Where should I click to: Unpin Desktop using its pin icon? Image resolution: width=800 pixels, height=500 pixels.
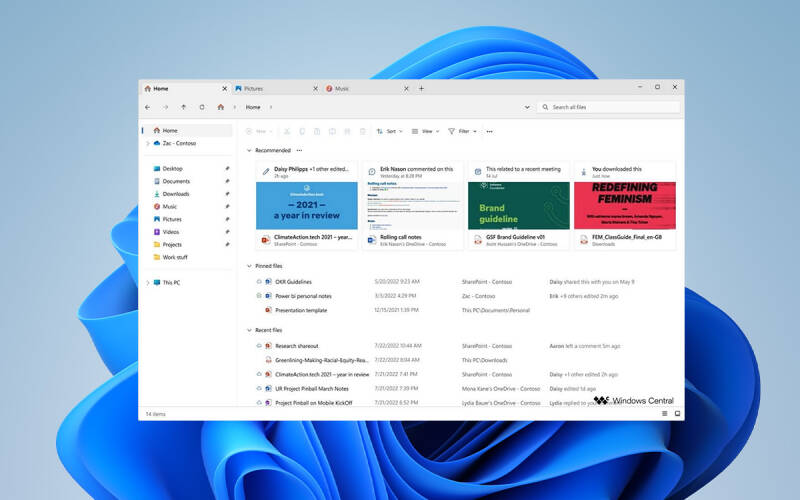pyautogui.click(x=227, y=168)
